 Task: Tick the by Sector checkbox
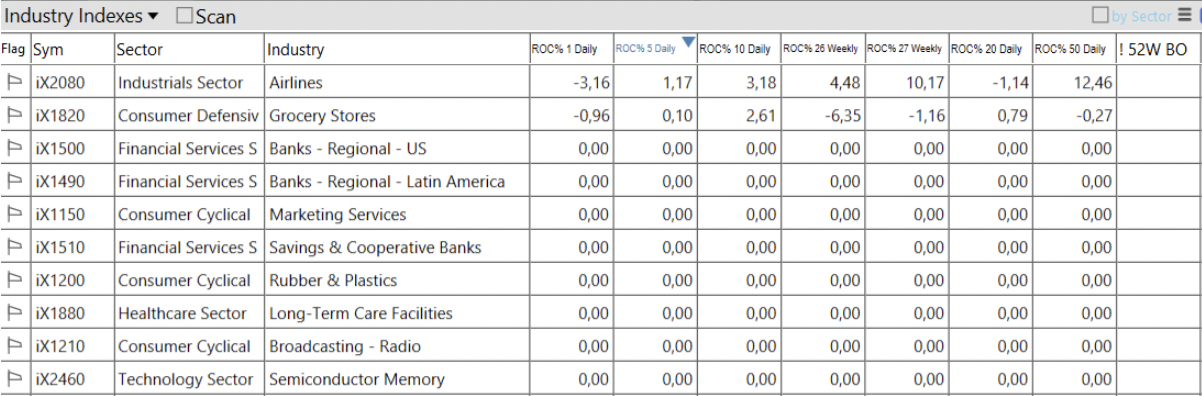point(1100,15)
